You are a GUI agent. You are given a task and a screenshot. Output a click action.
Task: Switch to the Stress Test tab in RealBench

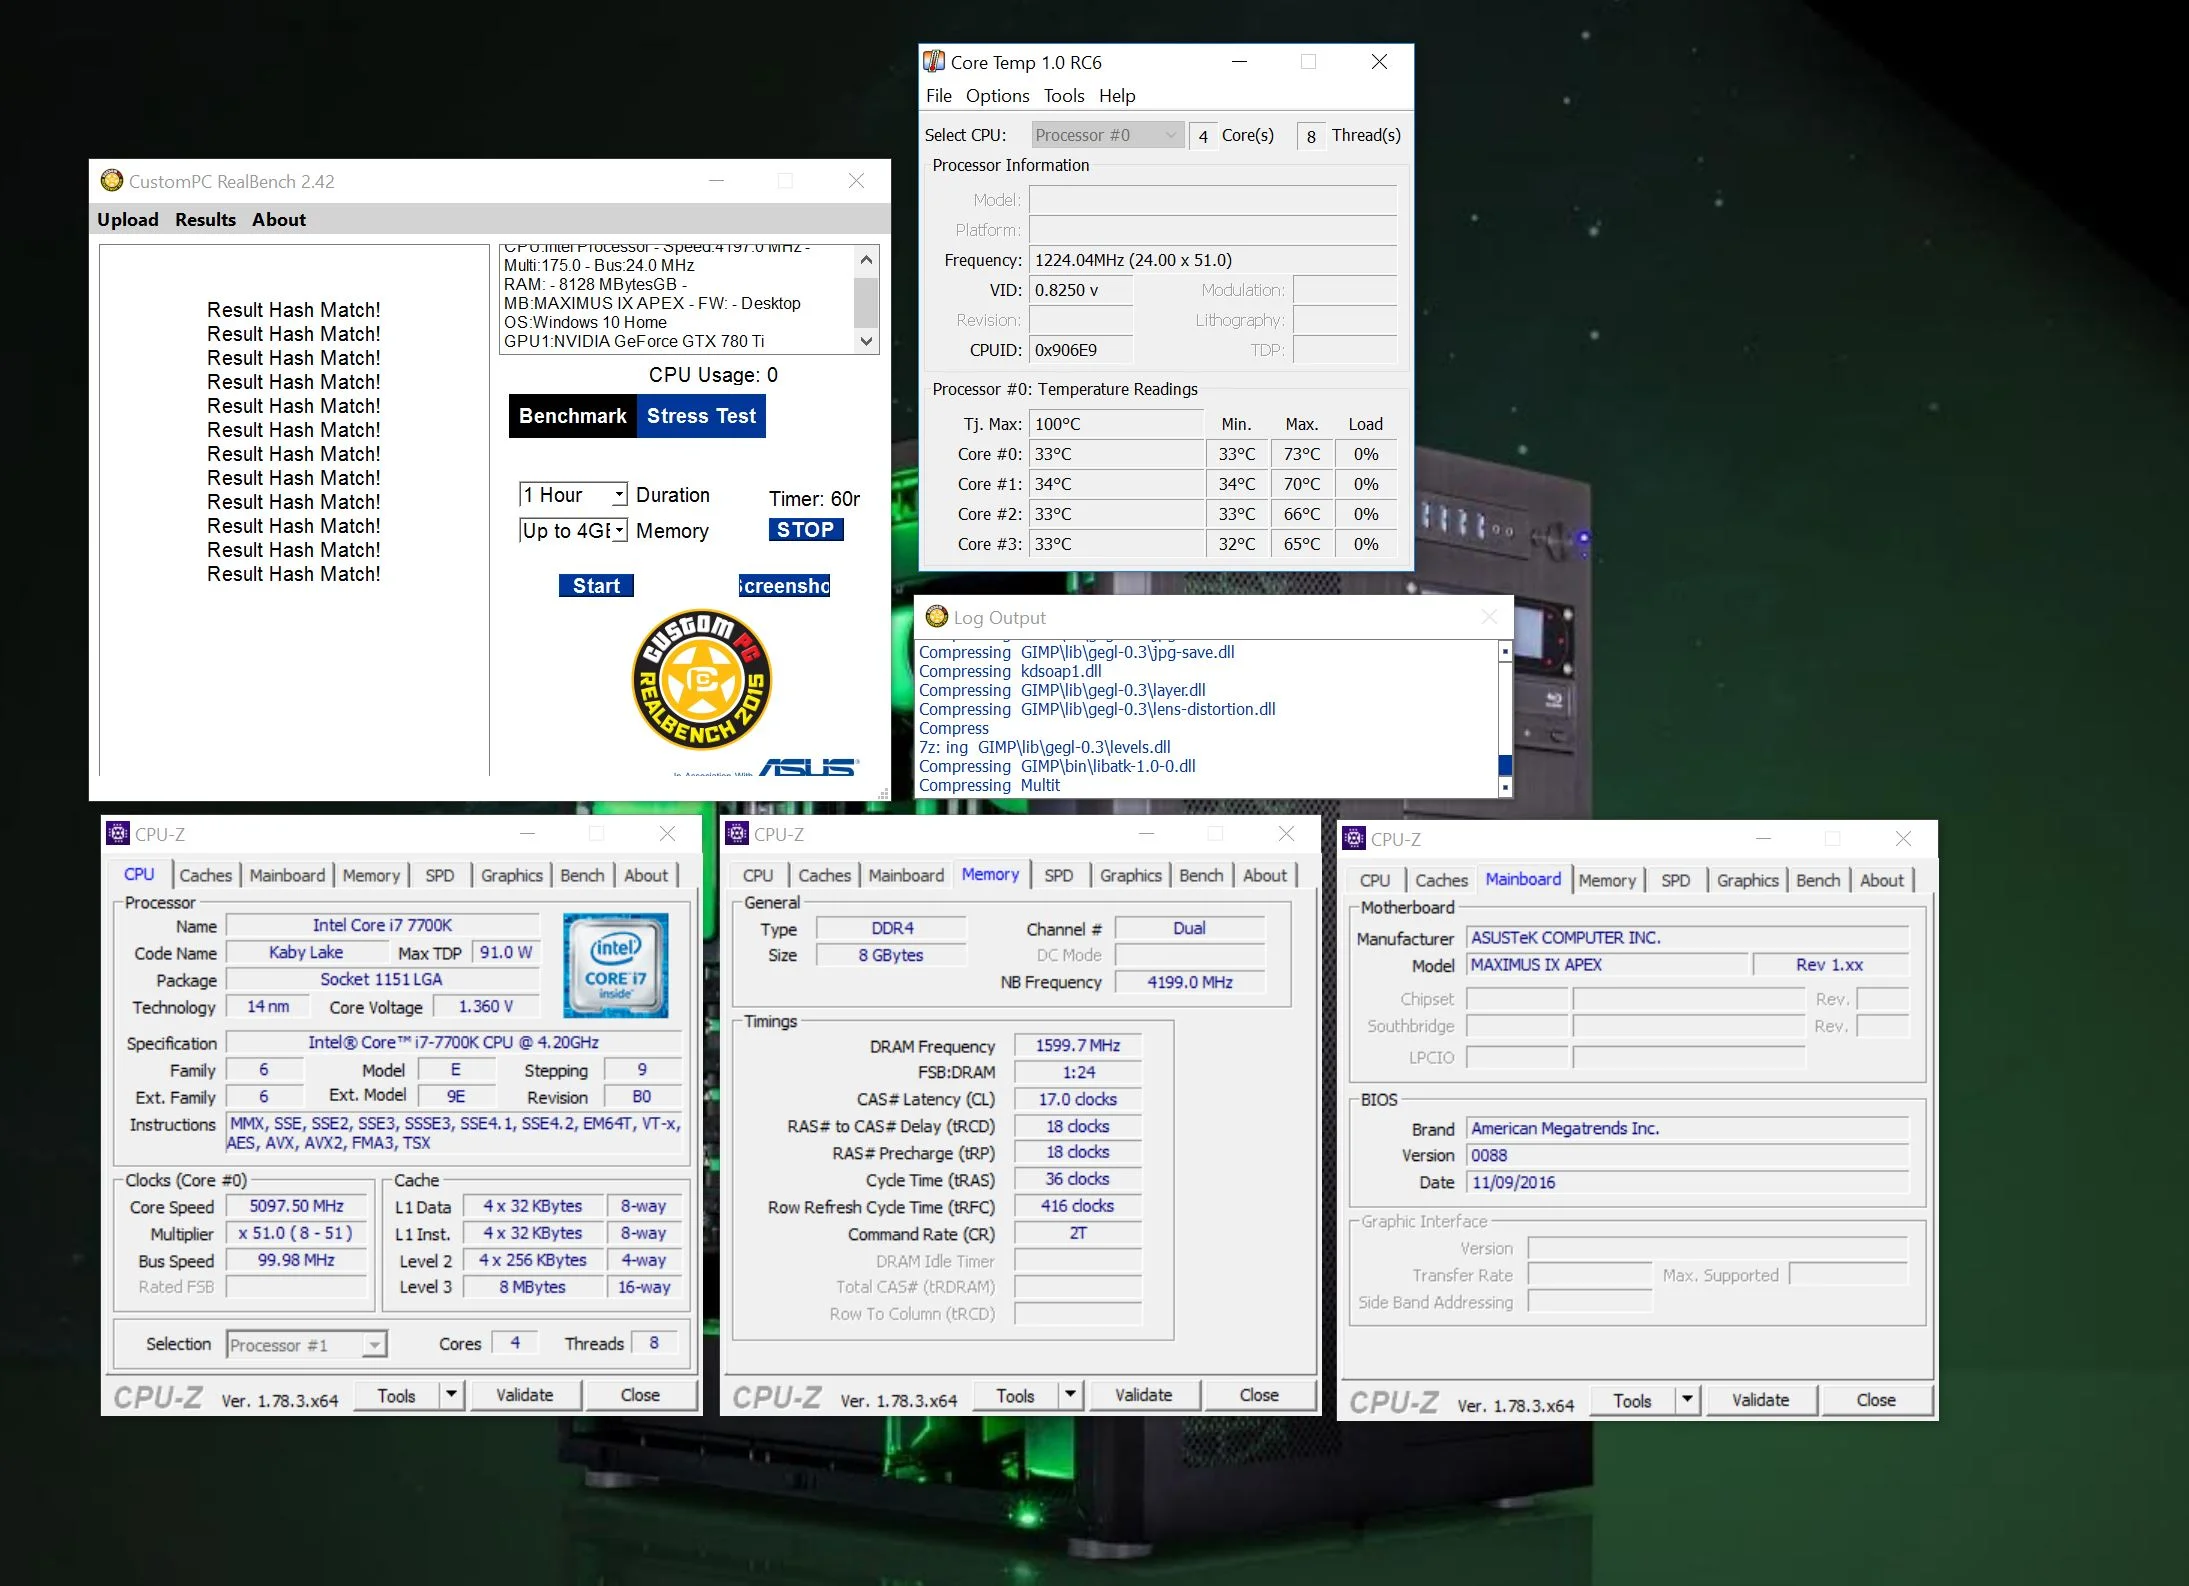701,416
